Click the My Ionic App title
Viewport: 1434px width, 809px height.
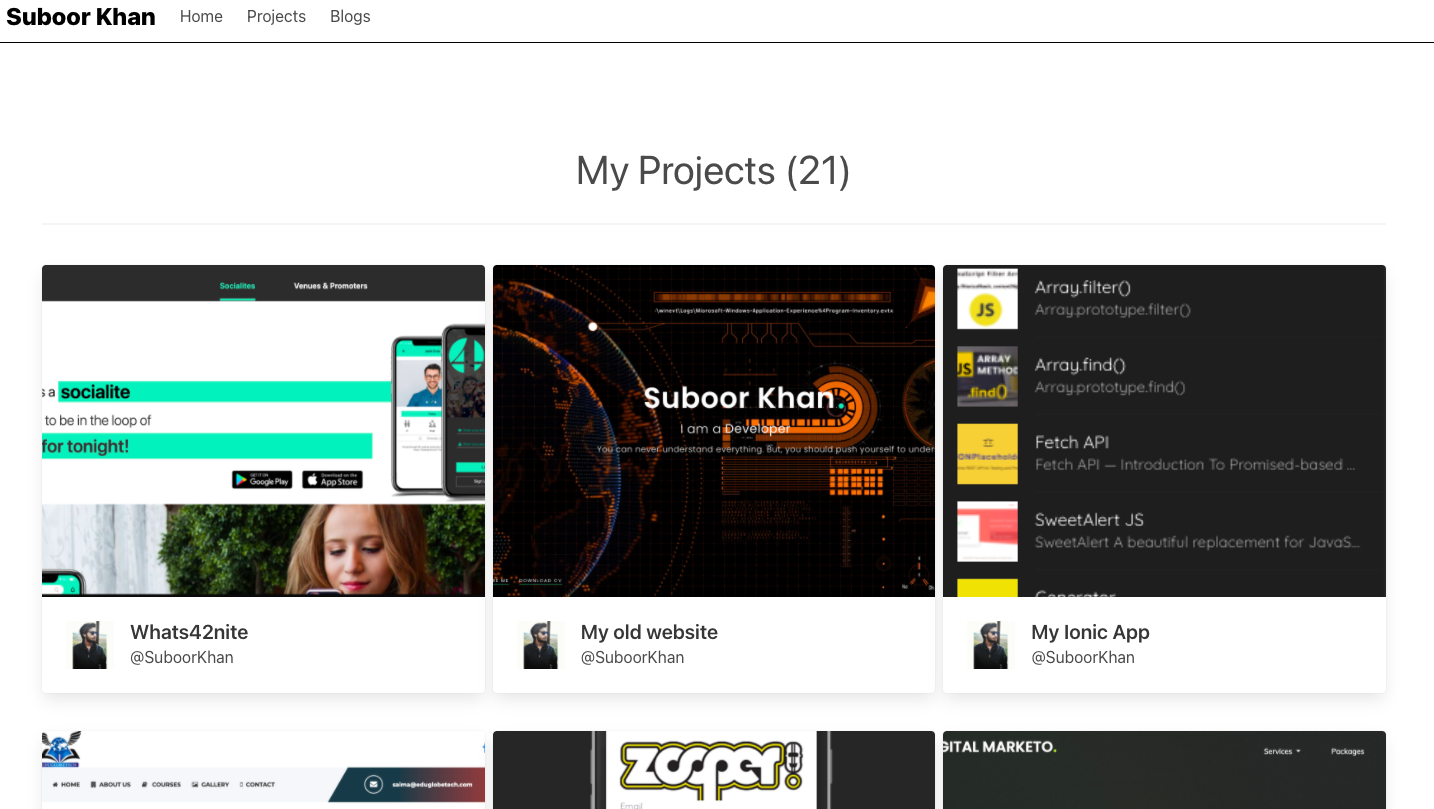[1090, 632]
